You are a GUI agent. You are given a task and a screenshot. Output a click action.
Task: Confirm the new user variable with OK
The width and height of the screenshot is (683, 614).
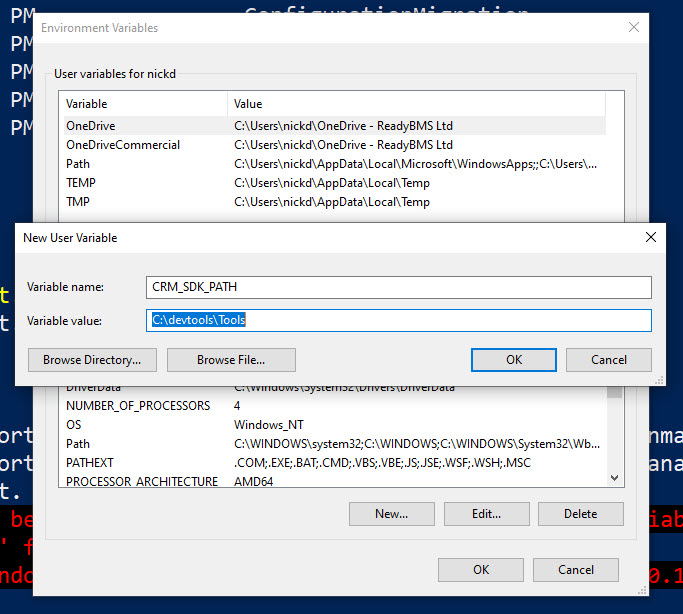pos(513,360)
